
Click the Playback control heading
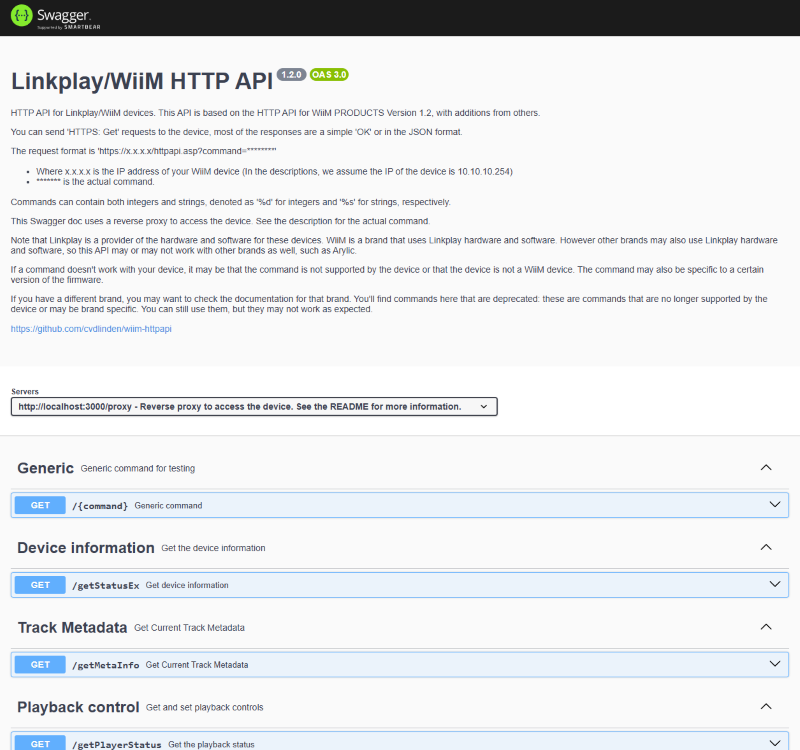click(x=78, y=707)
